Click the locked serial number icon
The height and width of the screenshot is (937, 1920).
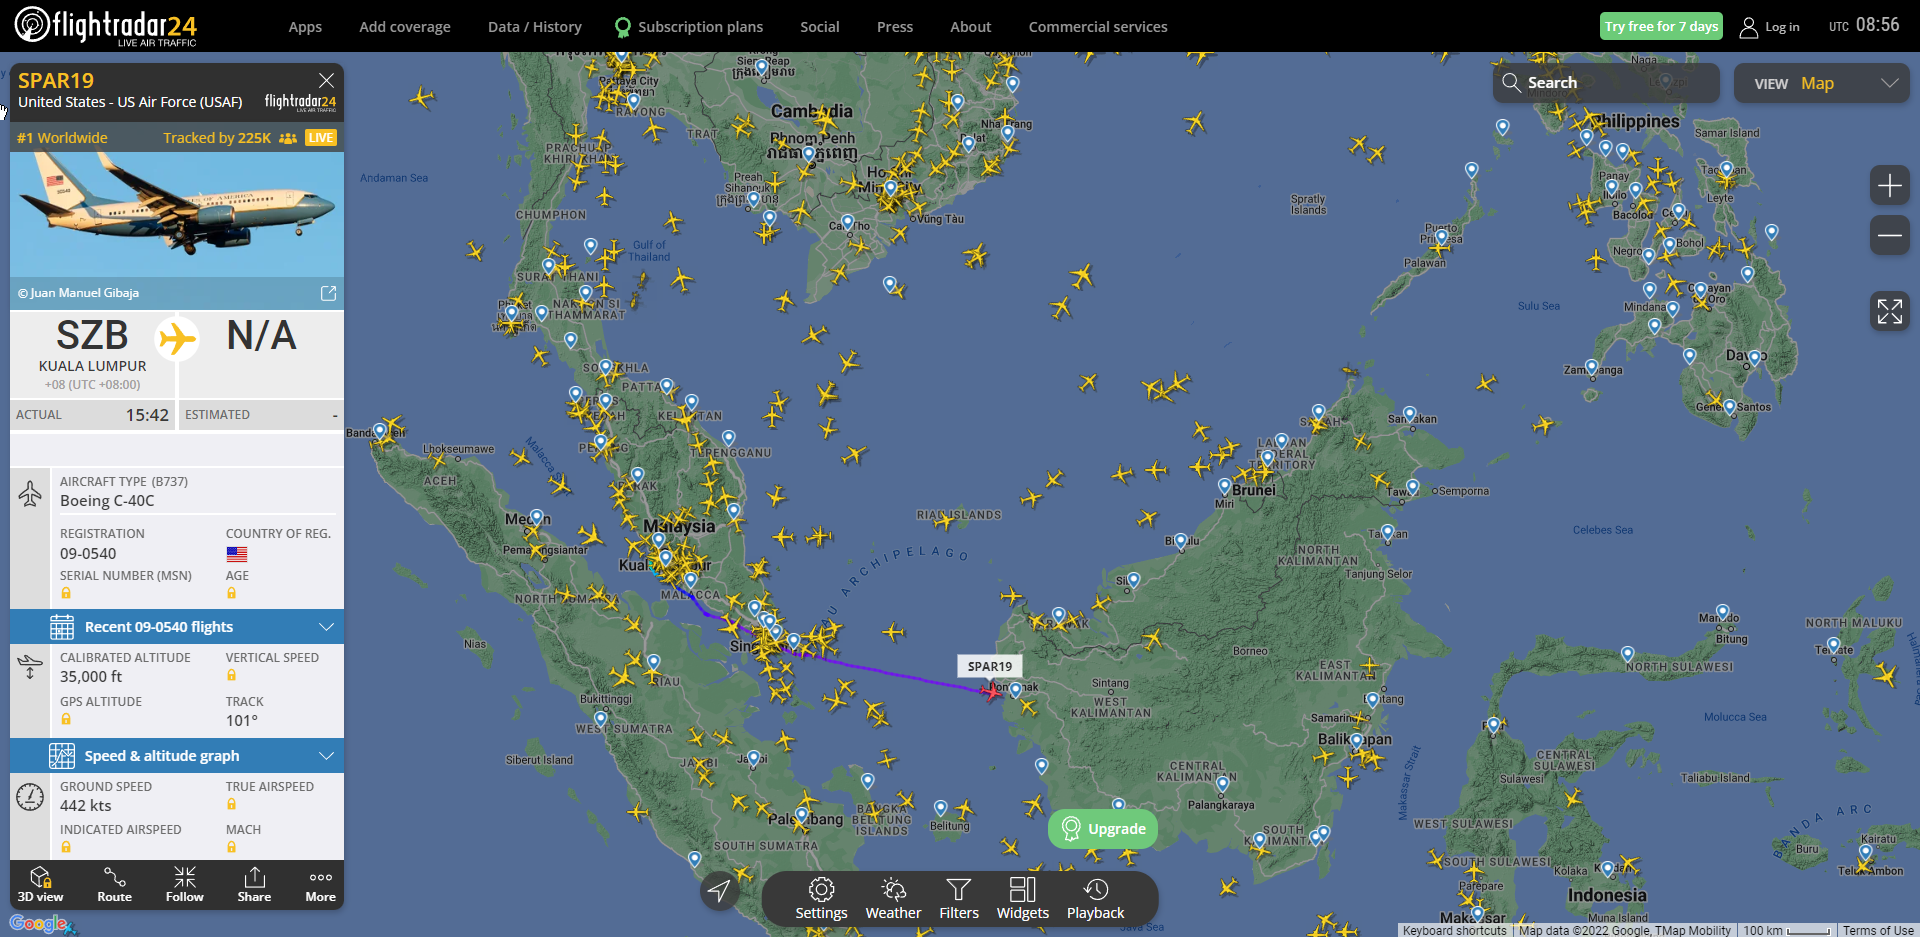point(66,594)
